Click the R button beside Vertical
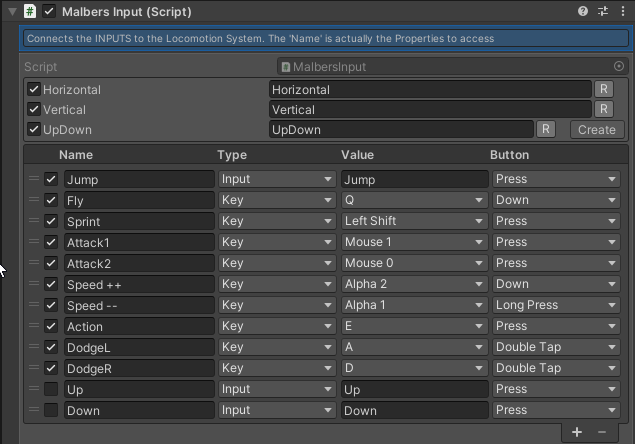The height and width of the screenshot is (444, 635). [604, 109]
